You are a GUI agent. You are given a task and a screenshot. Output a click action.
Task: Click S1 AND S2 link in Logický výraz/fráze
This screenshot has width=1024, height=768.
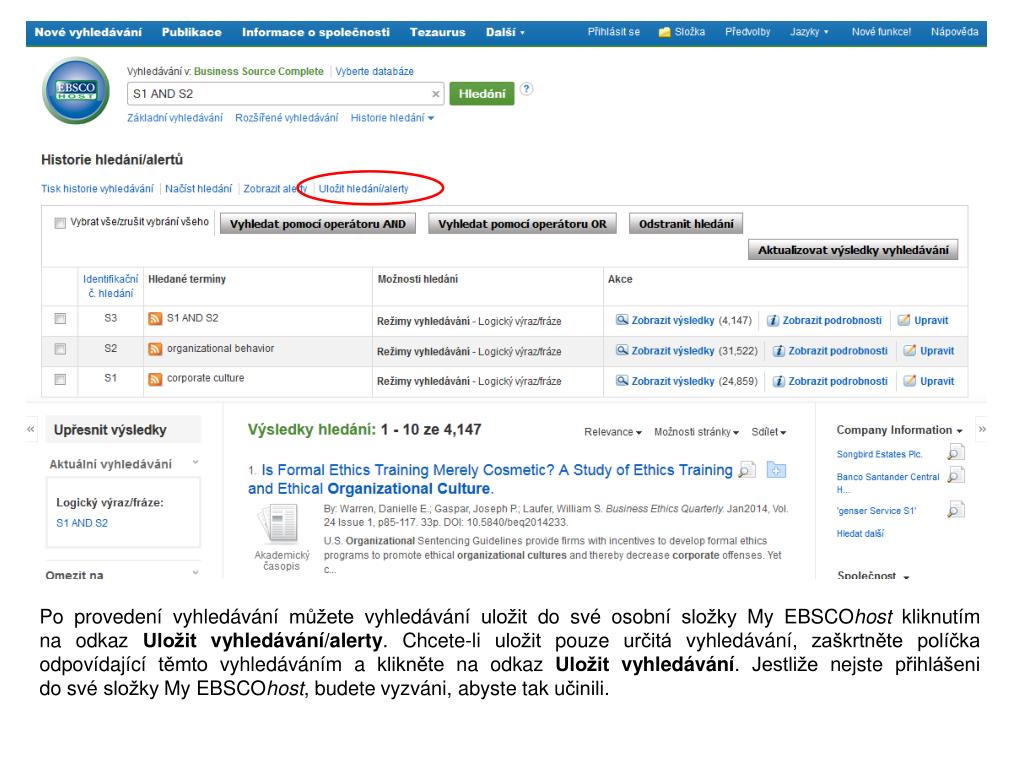coord(82,523)
